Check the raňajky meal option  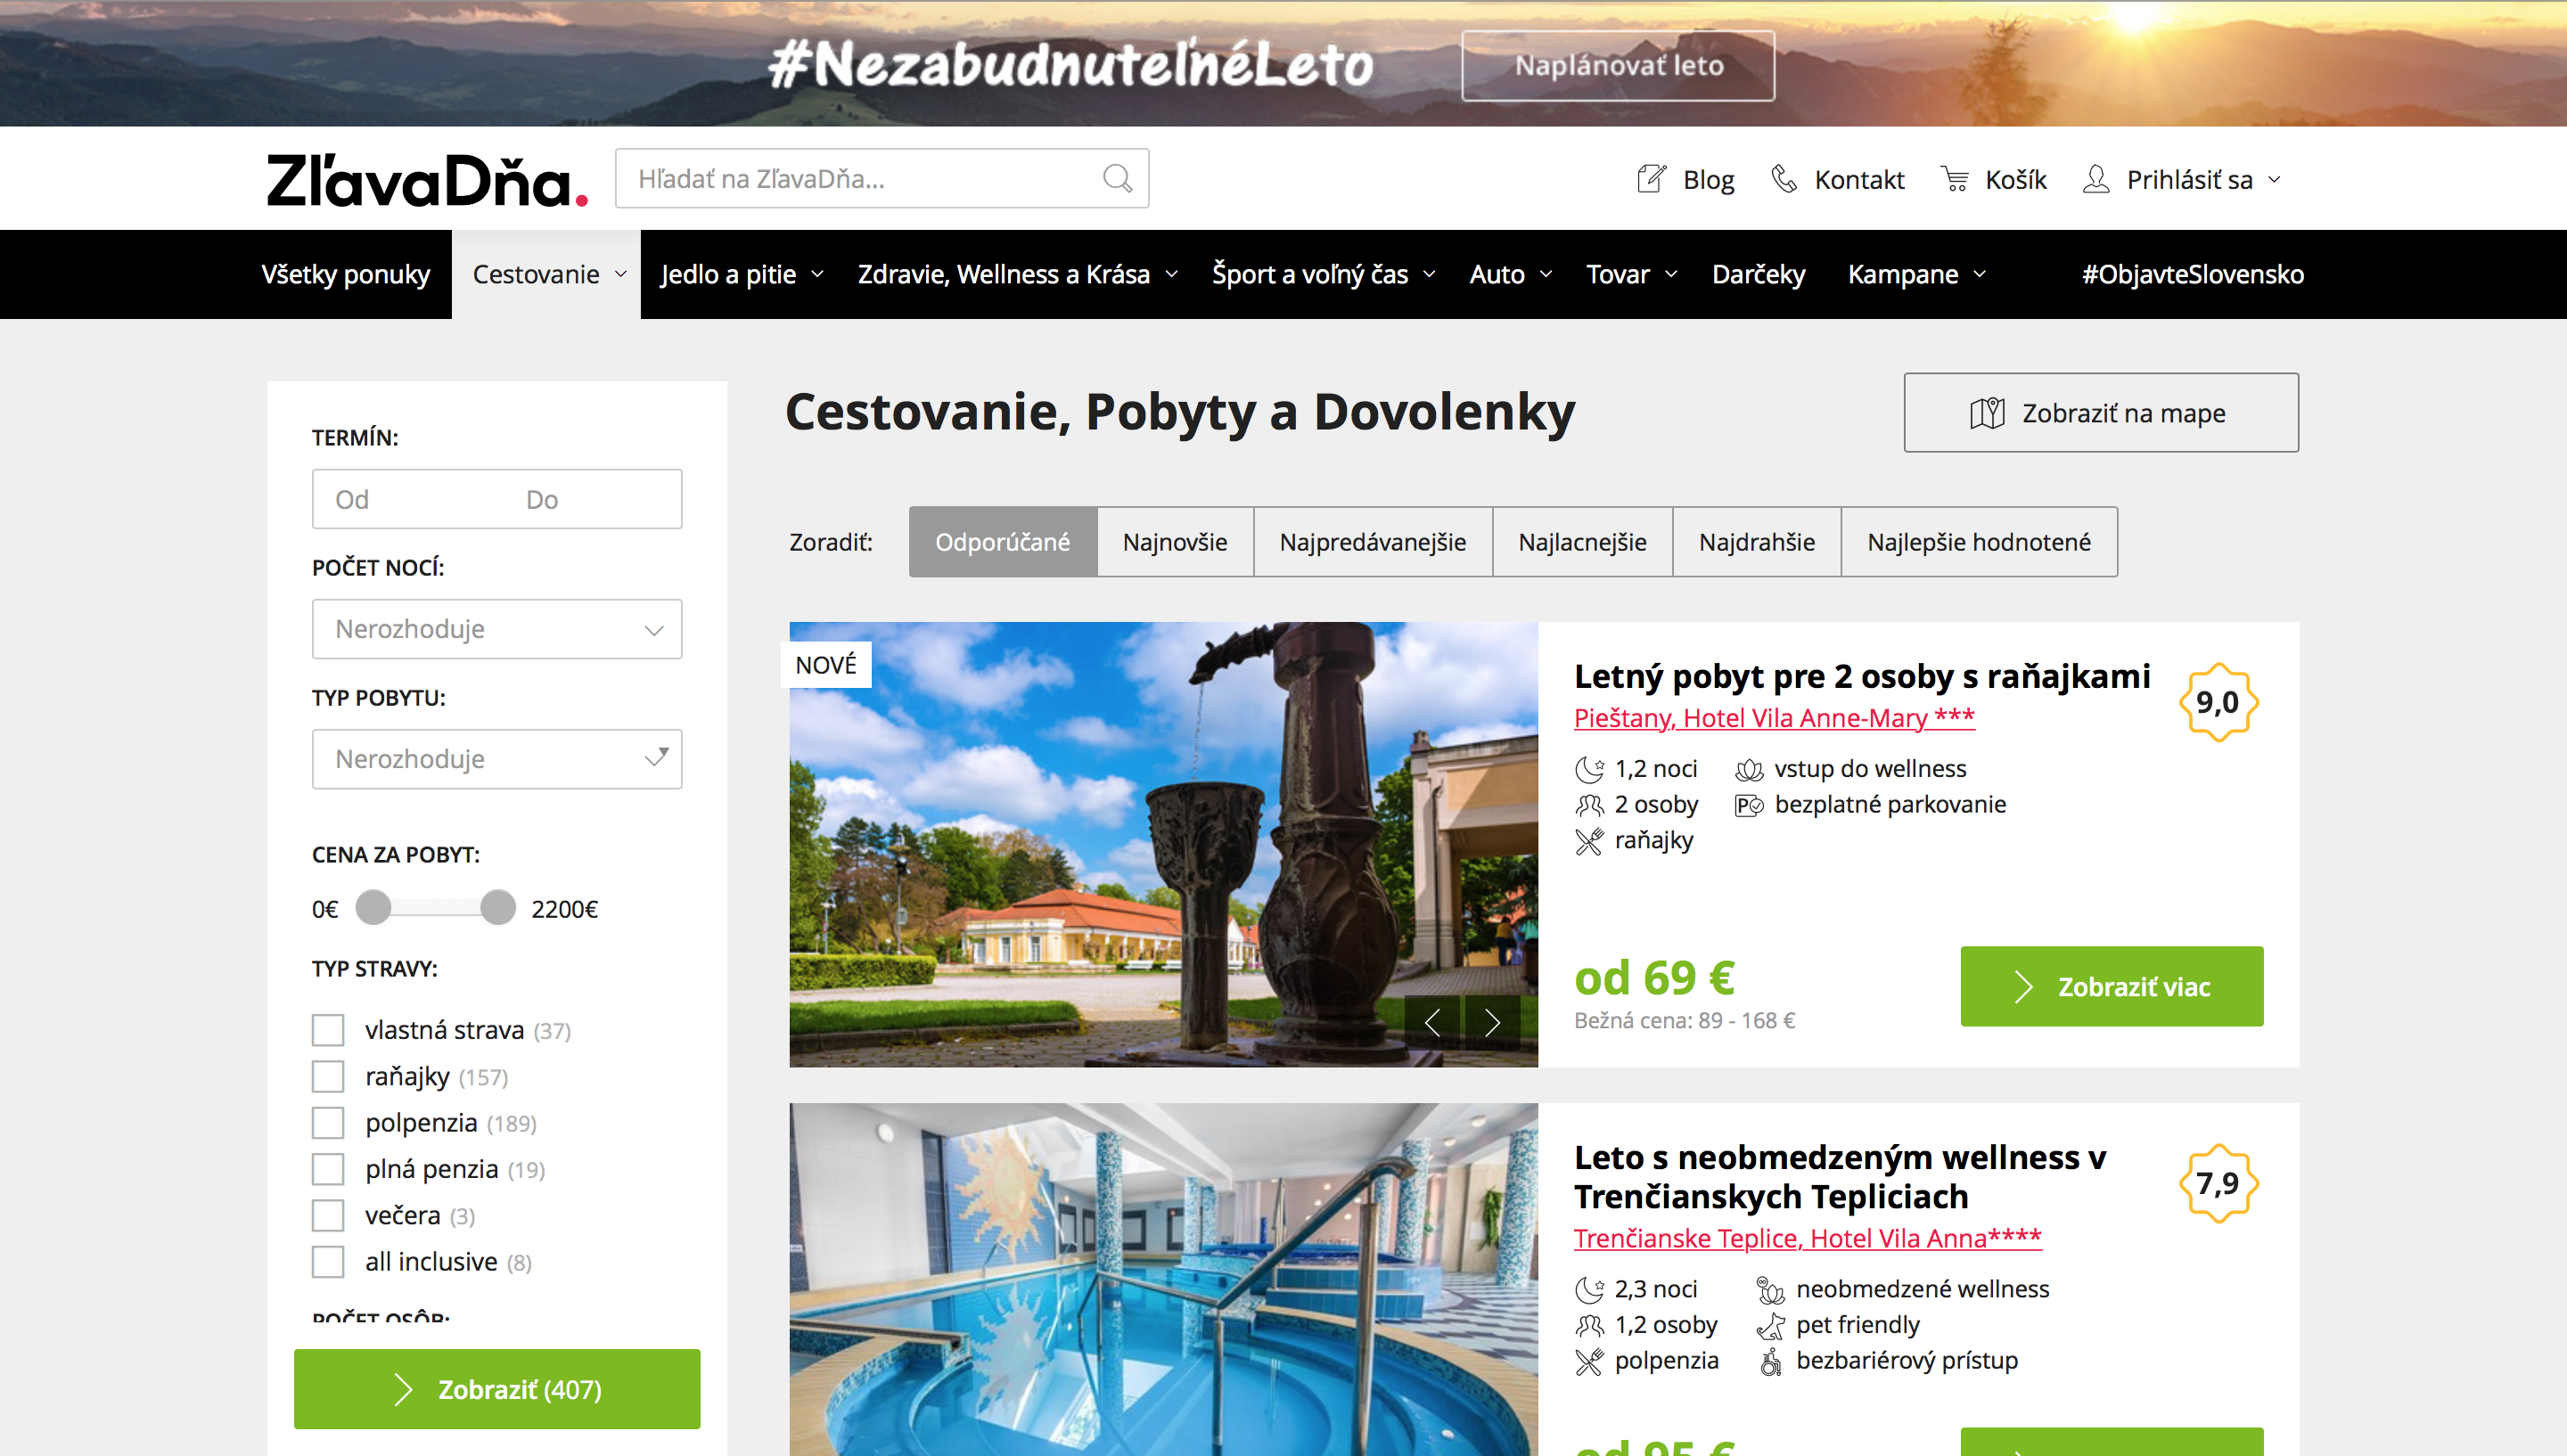coord(328,1077)
